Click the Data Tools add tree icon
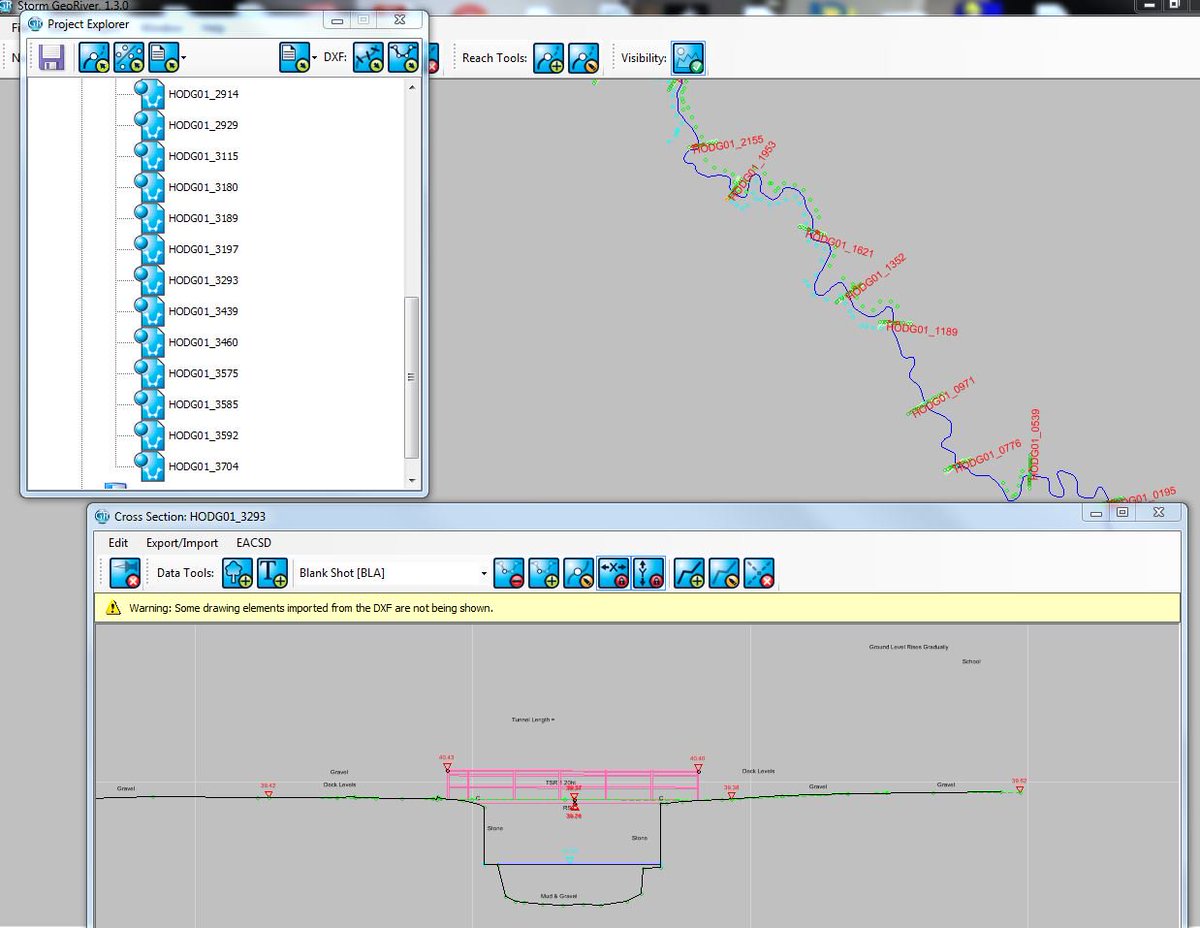 [x=237, y=573]
